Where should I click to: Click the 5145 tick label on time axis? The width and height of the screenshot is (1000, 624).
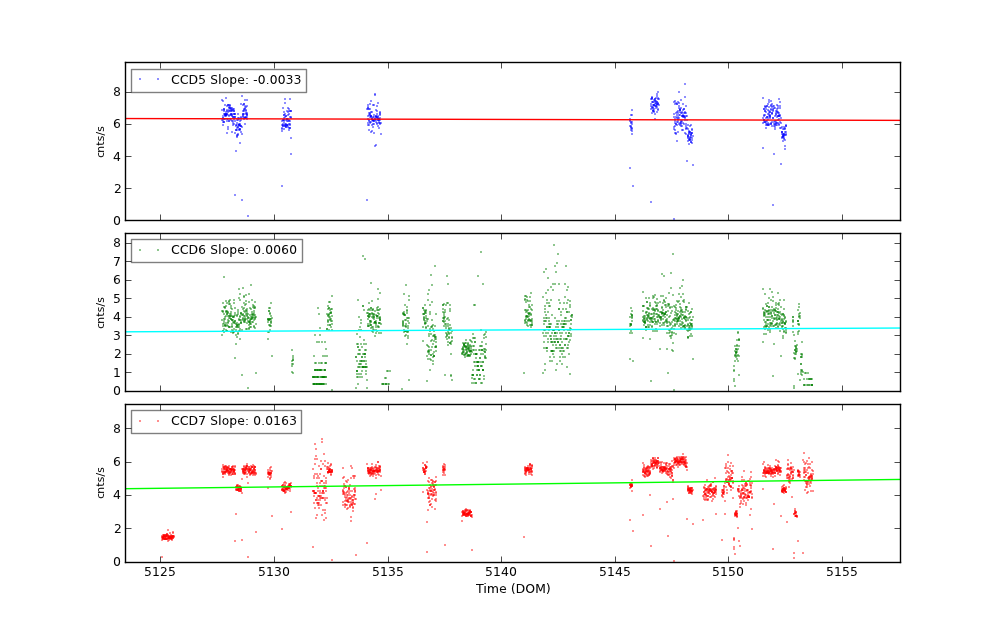tap(615, 572)
